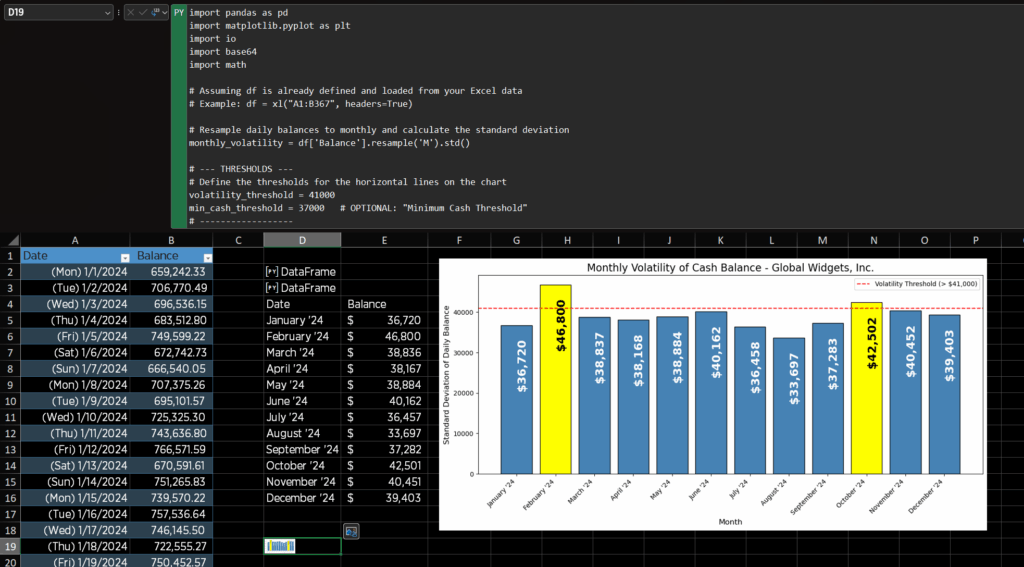This screenshot has height=567, width=1024.
Task: Click the chart image thumbnail in cell D19
Action: [x=280, y=546]
